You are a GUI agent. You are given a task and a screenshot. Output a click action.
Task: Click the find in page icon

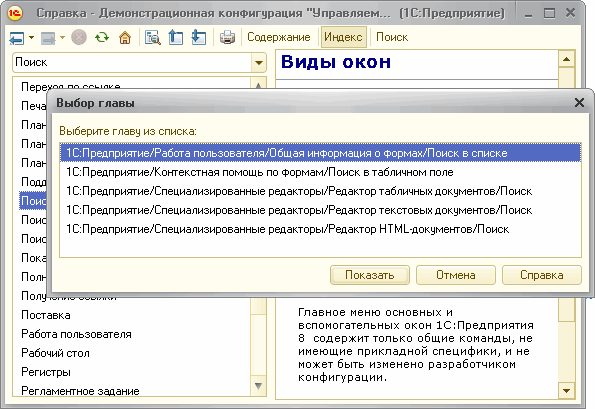[x=153, y=37]
